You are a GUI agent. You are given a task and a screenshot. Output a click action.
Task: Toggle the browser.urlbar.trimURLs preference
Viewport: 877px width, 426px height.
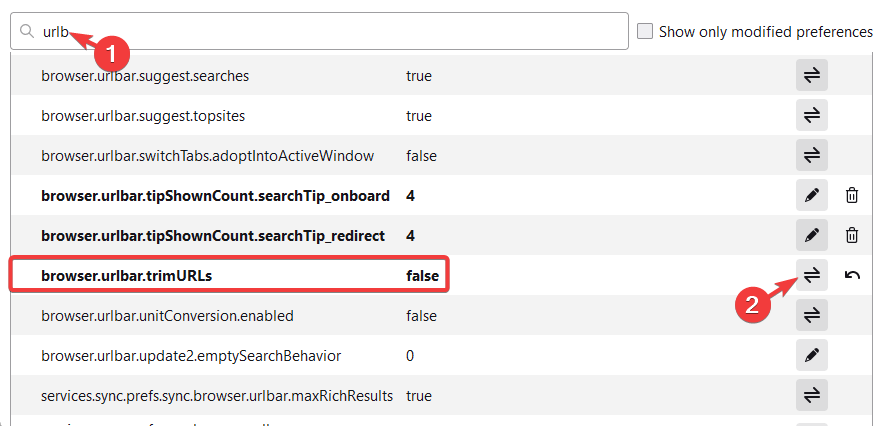(812, 275)
